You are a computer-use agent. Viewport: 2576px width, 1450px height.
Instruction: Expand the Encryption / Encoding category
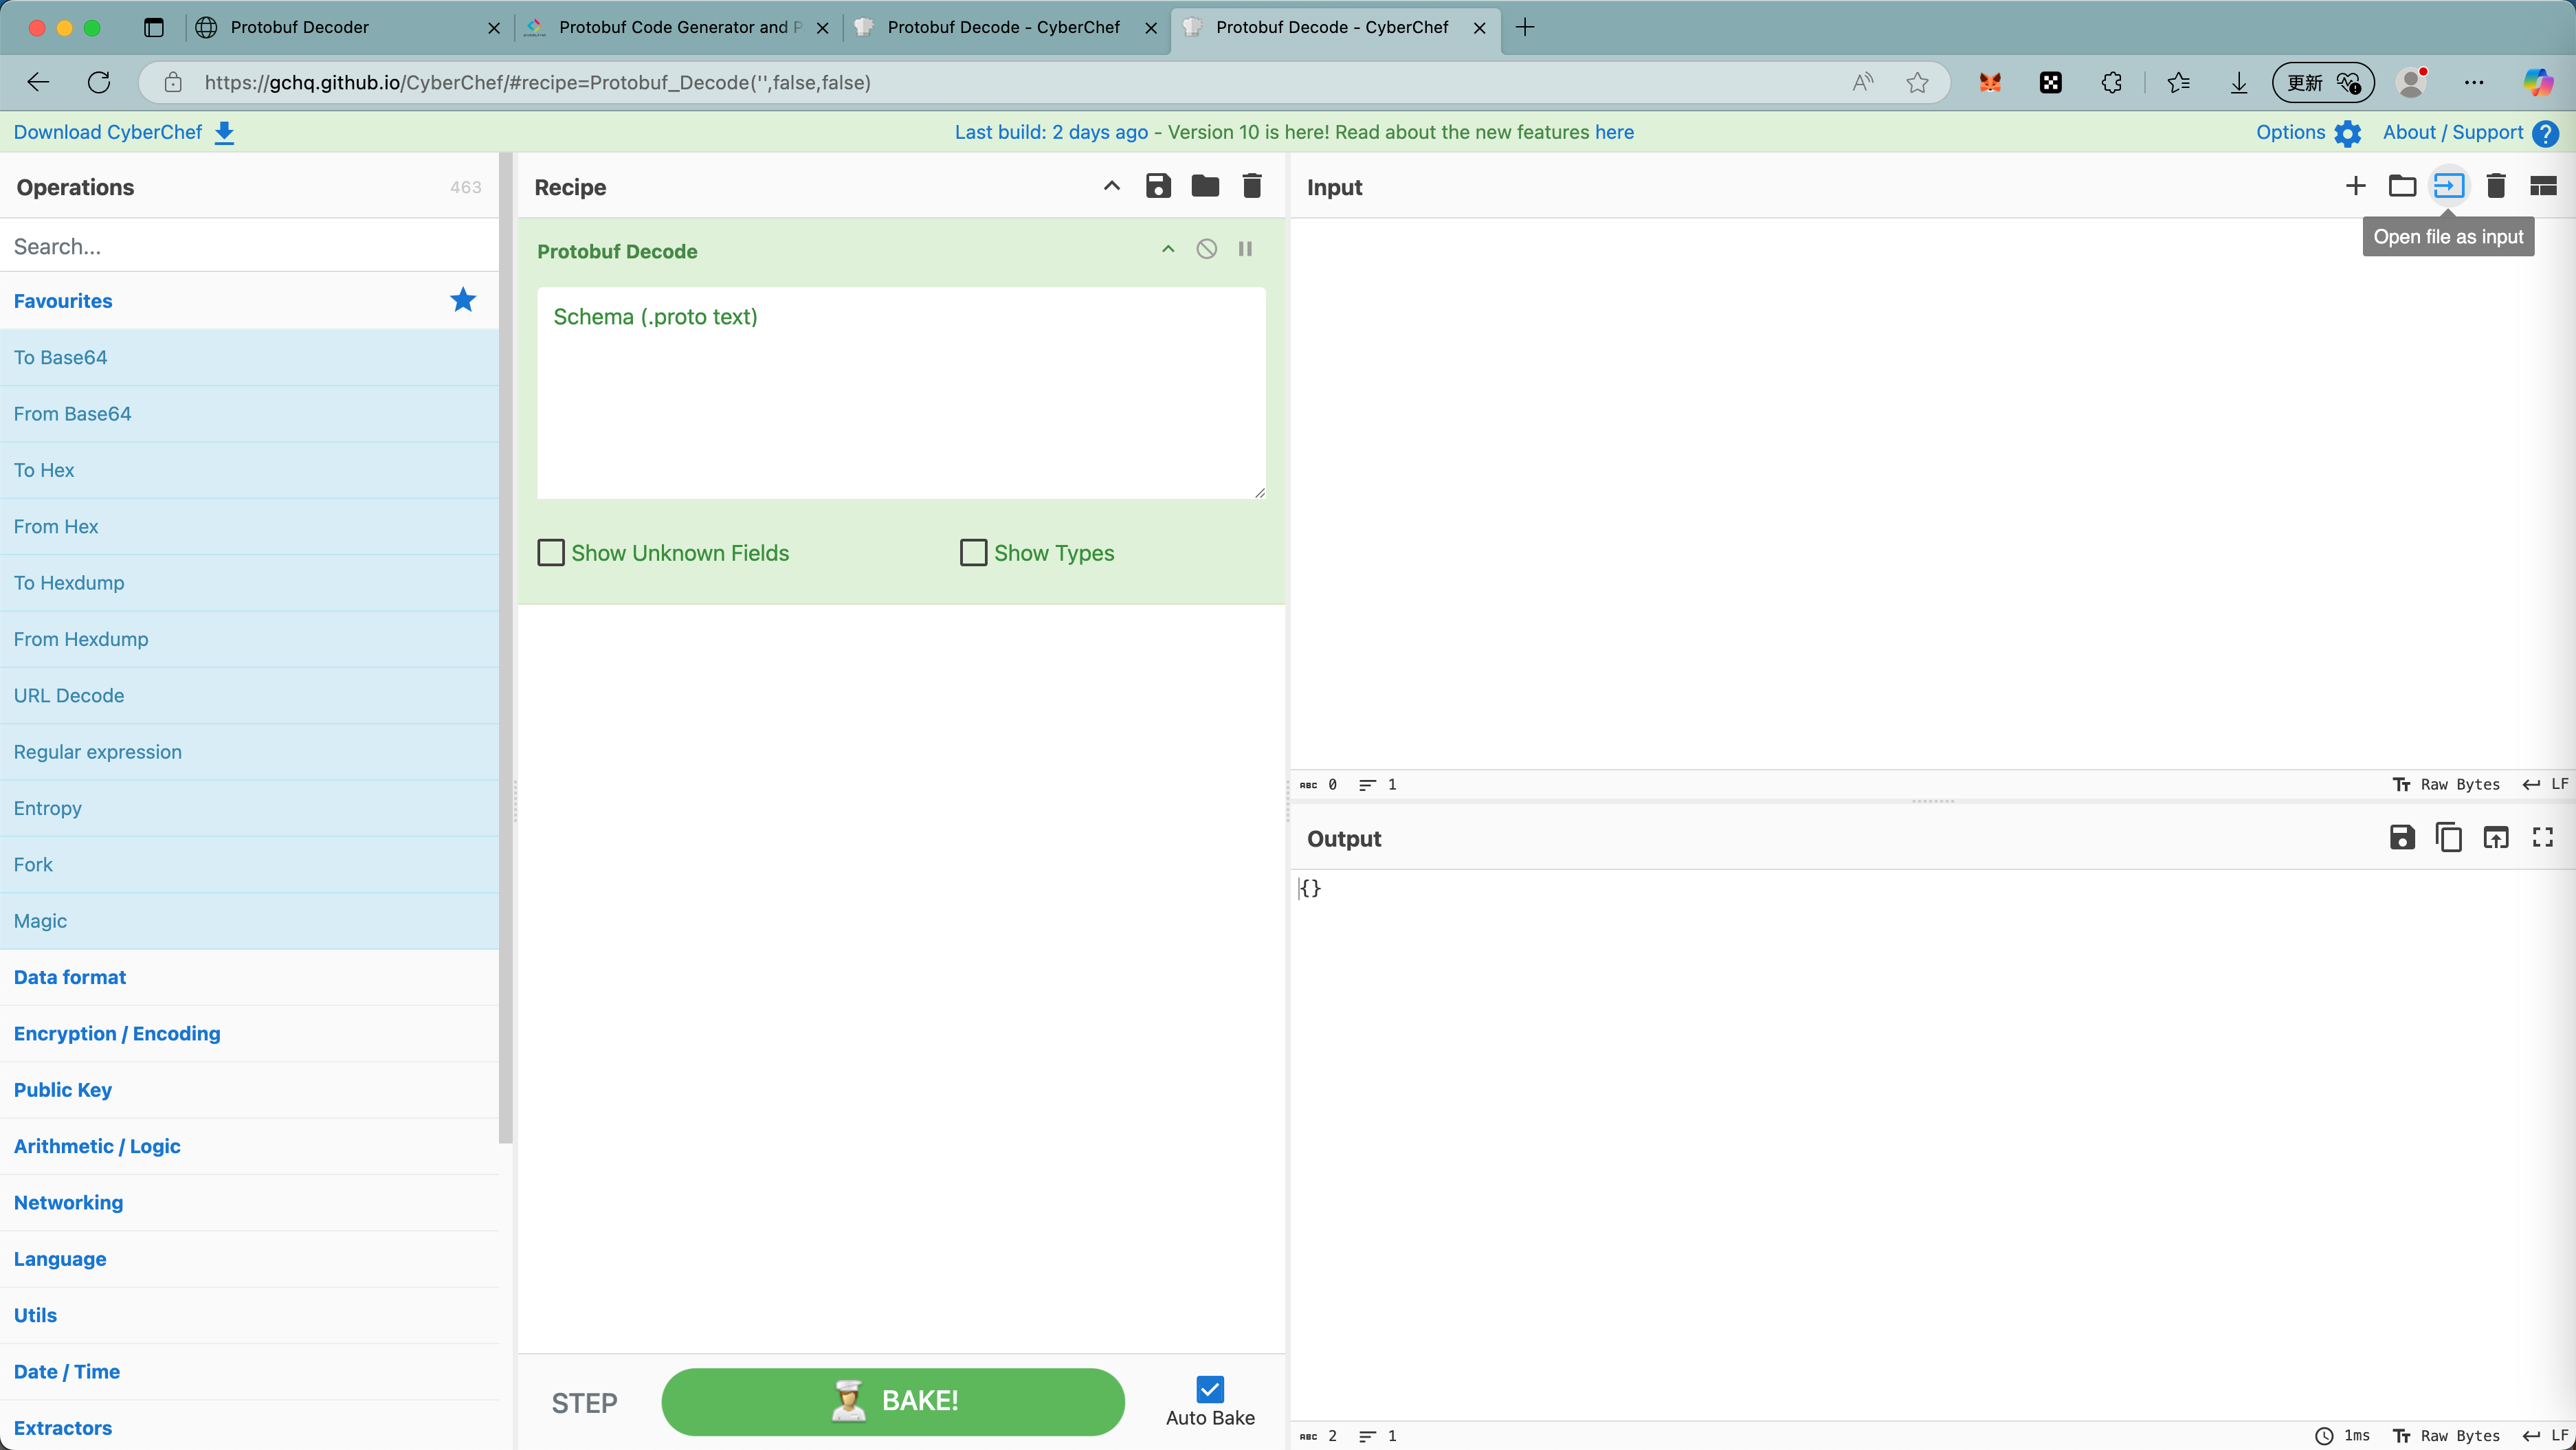click(117, 1033)
